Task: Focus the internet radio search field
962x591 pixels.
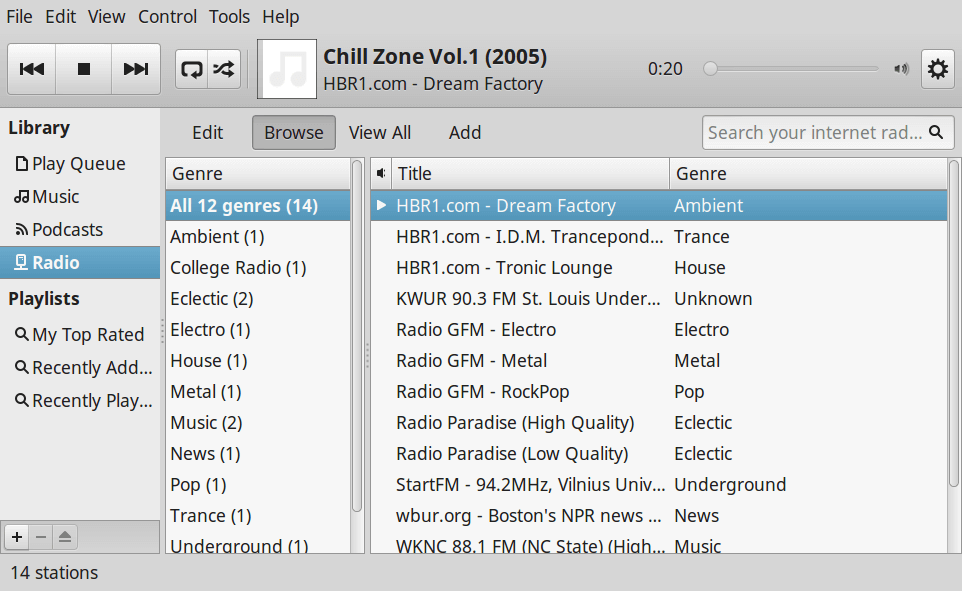Action: tap(814, 132)
